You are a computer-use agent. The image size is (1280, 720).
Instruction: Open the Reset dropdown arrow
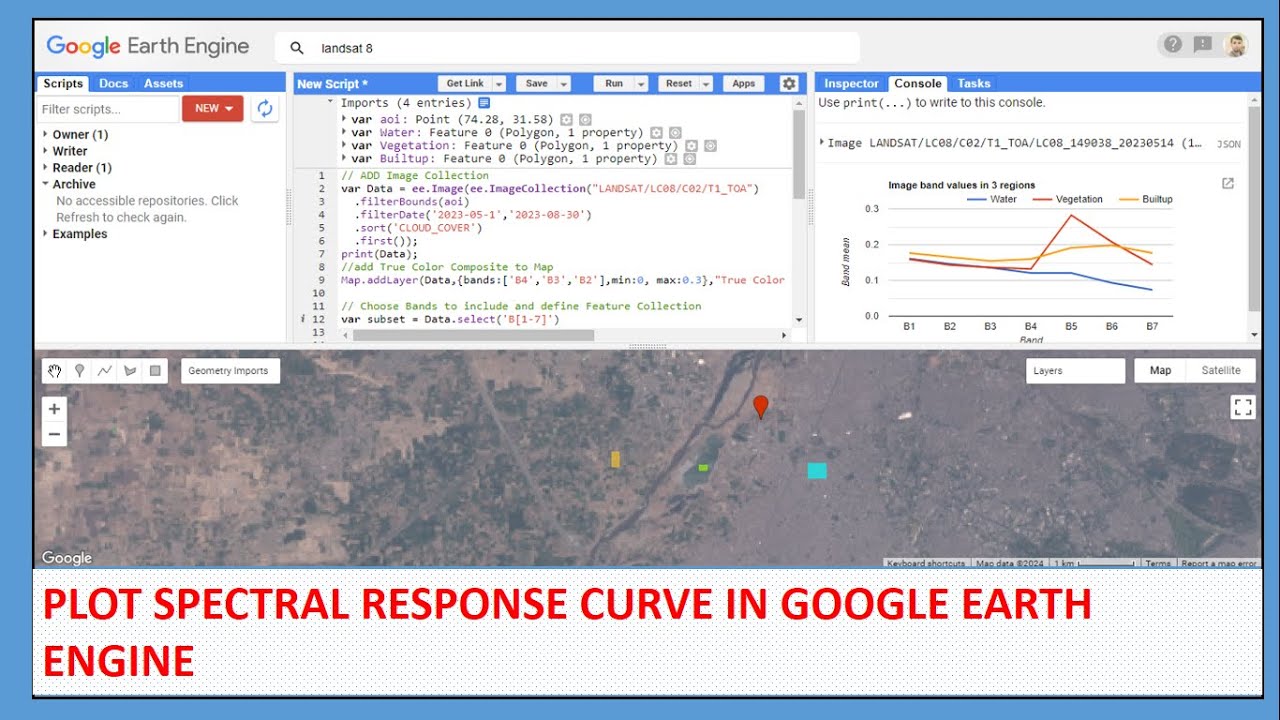pyautogui.click(x=706, y=84)
